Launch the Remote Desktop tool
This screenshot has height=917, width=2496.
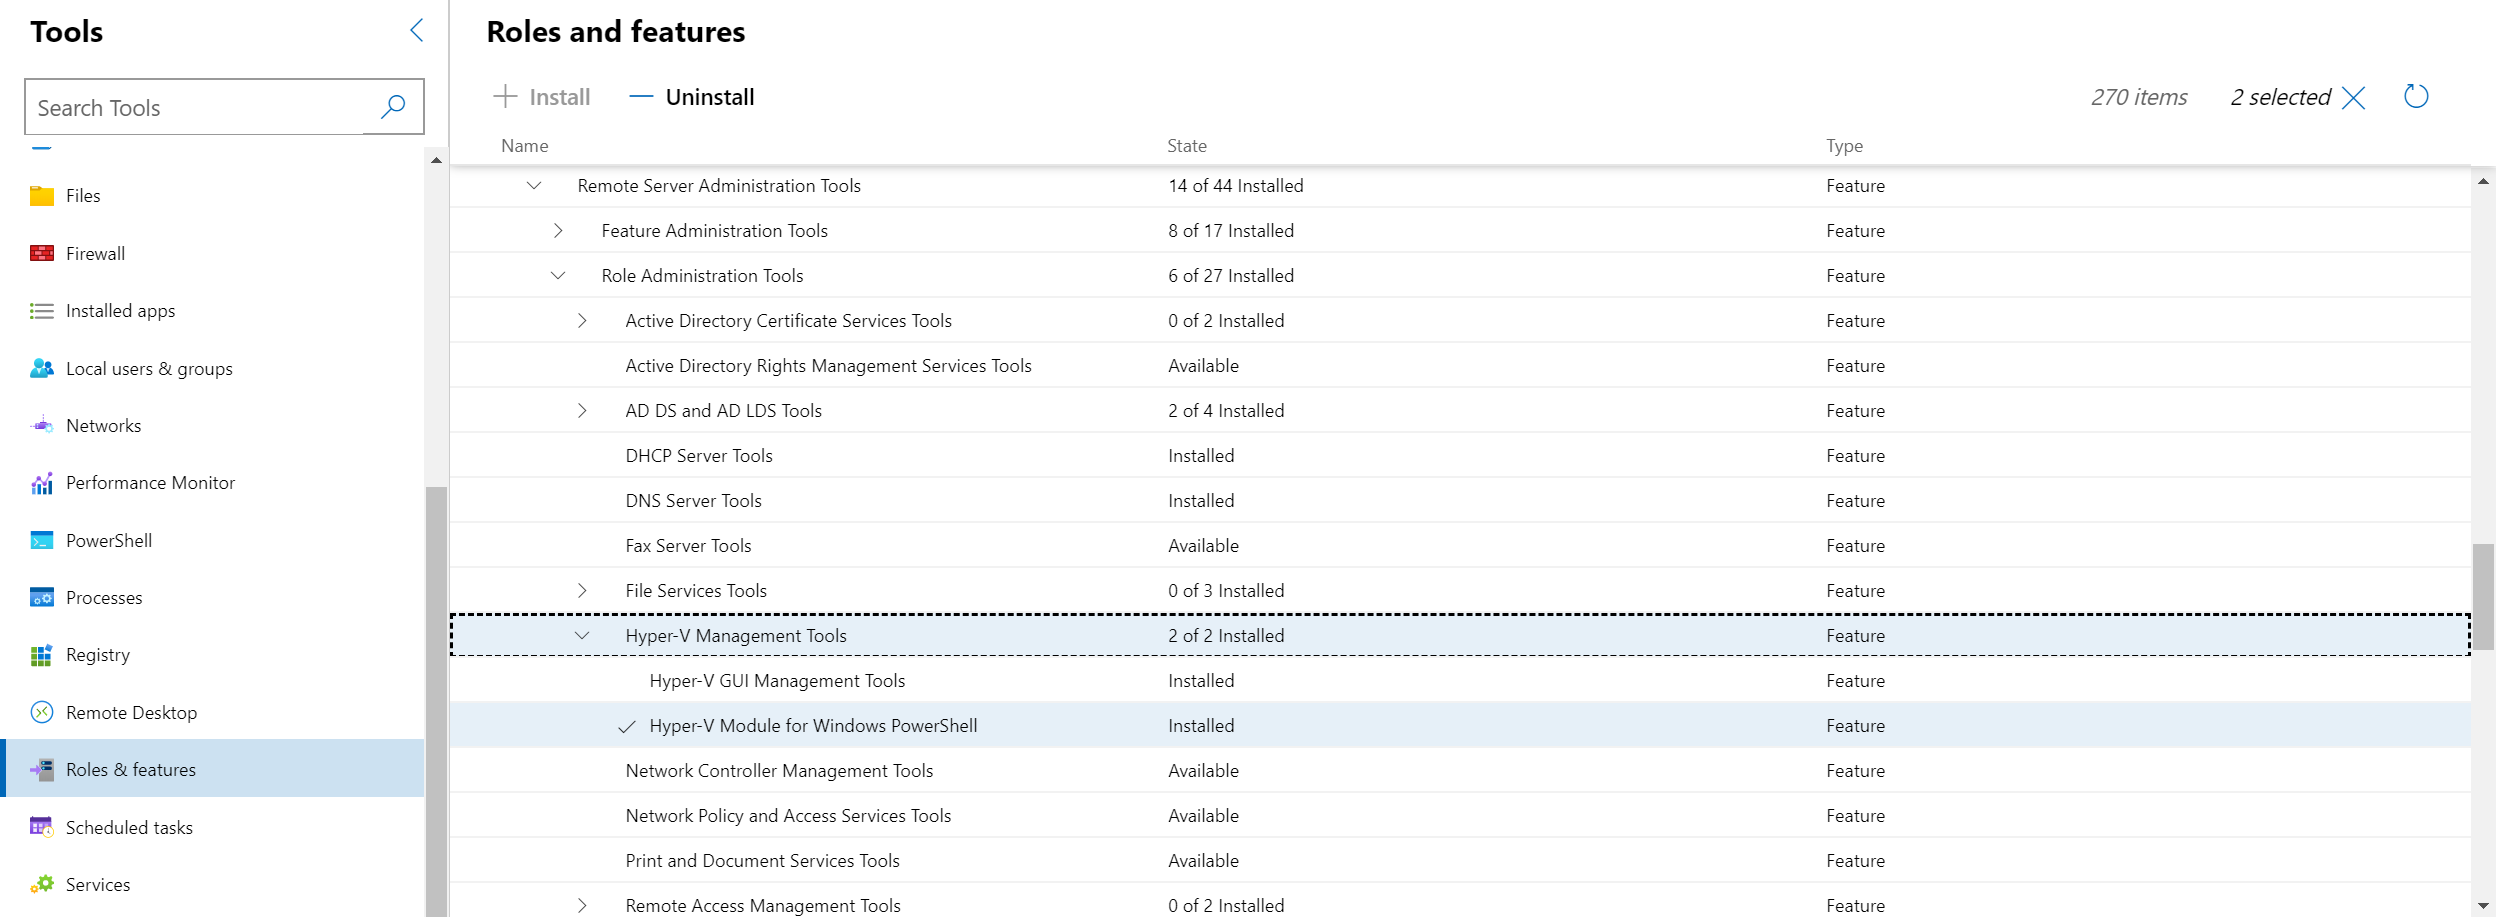[131, 712]
